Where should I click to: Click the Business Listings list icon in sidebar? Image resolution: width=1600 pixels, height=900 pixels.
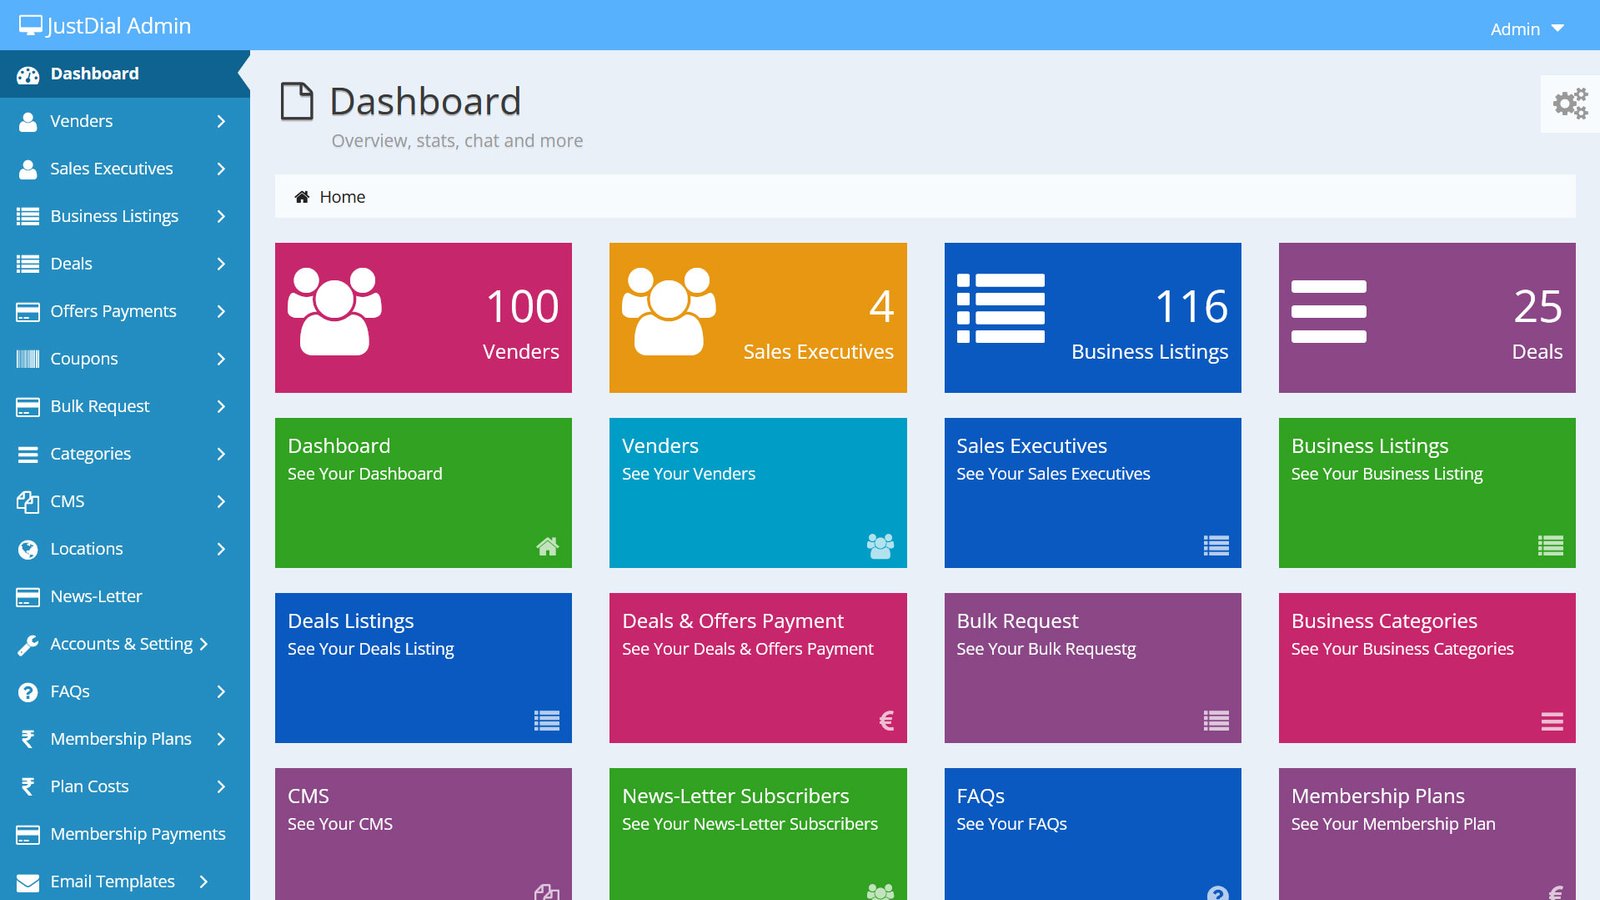pyautogui.click(x=28, y=217)
